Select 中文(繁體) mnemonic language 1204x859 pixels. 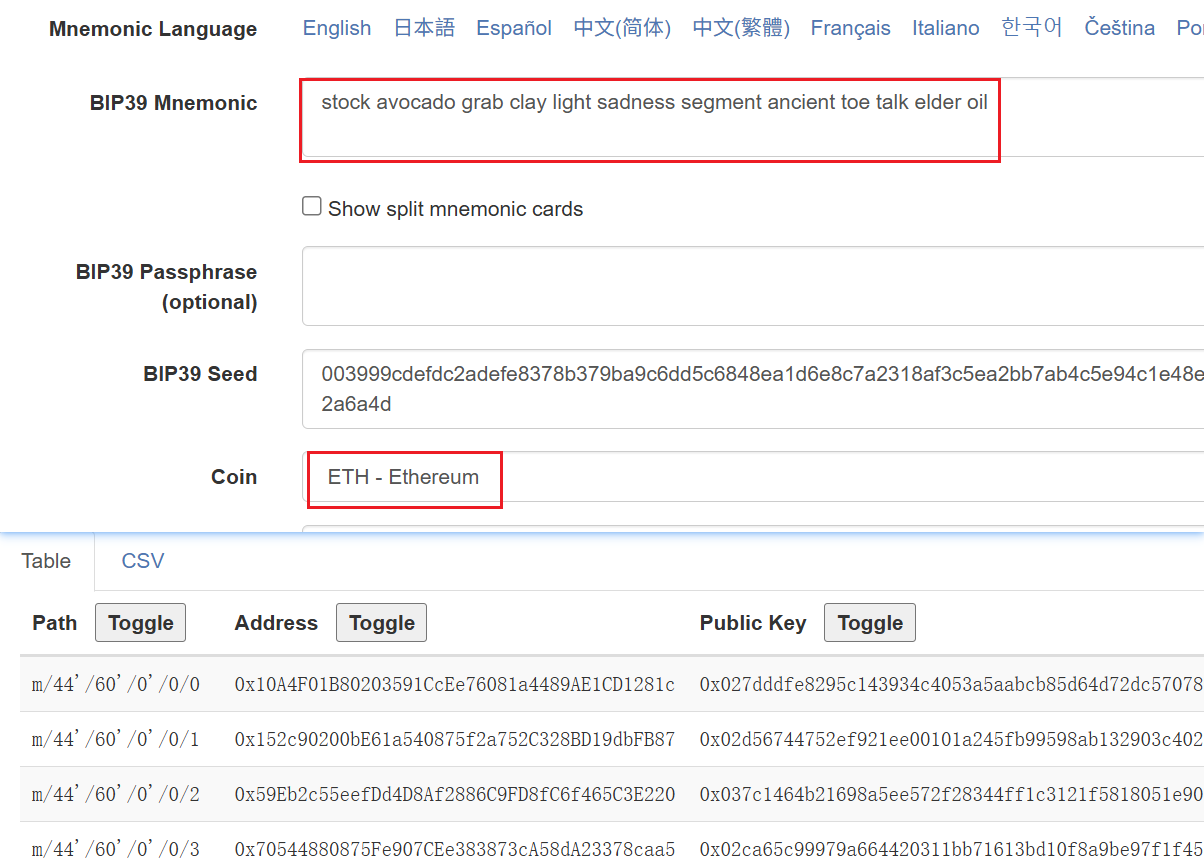[741, 28]
